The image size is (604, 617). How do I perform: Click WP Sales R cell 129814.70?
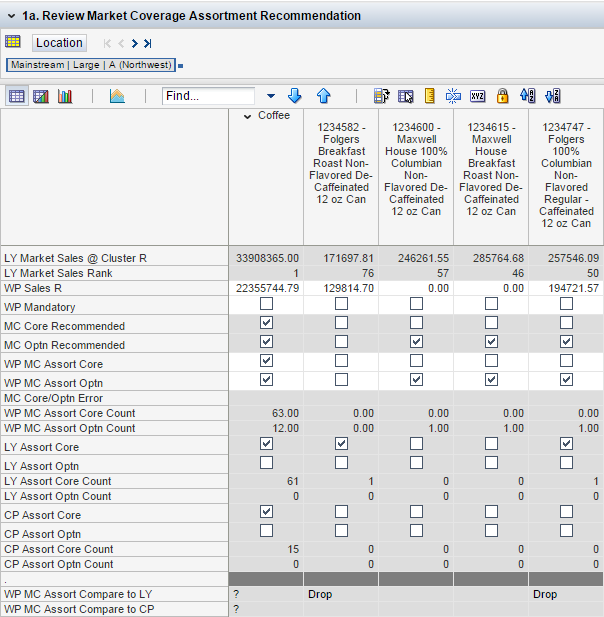pos(341,288)
